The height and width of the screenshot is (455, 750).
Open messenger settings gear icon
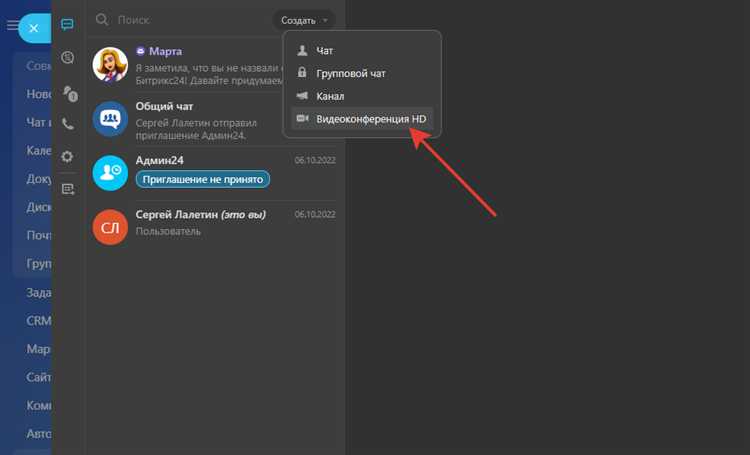pos(67,156)
